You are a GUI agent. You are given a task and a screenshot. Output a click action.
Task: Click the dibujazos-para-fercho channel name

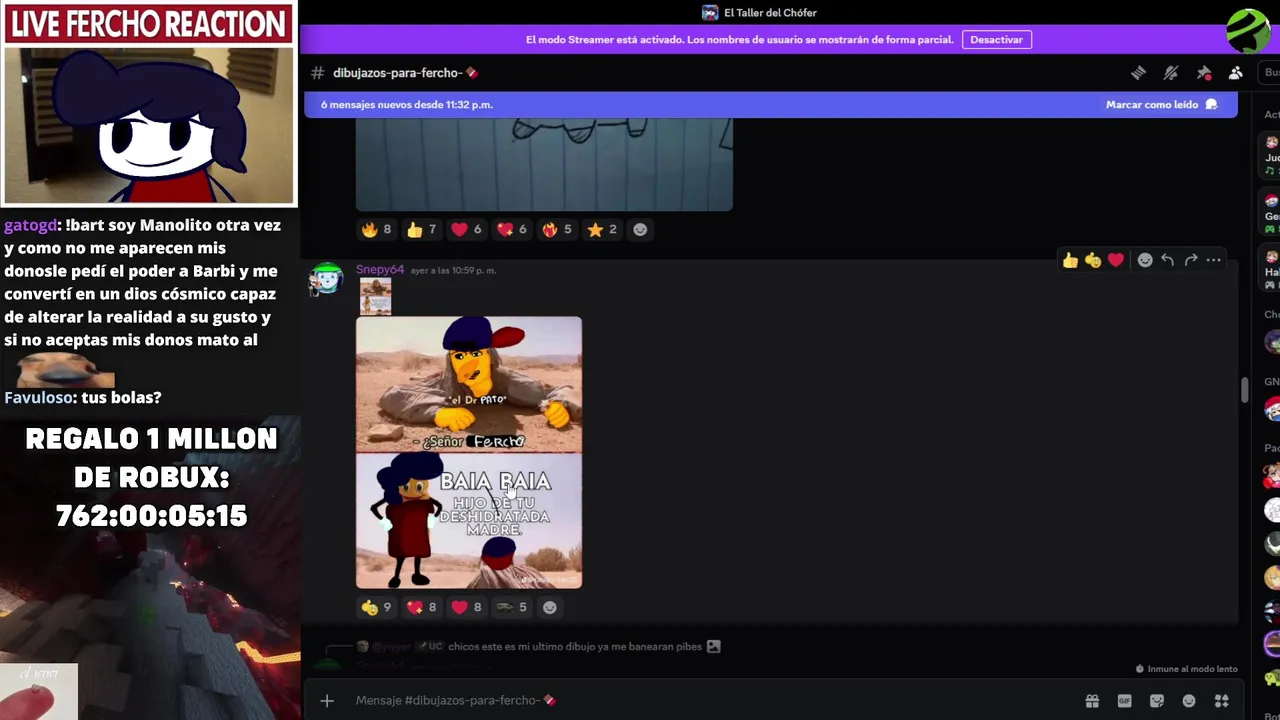click(x=404, y=73)
